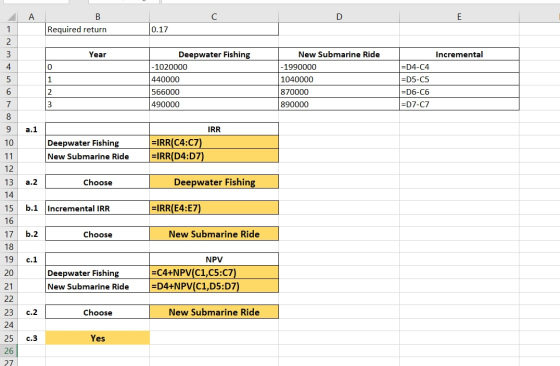Image resolution: width=560 pixels, height=366 pixels.
Task: Click year 0 cell in Year column
Action: 98,67
